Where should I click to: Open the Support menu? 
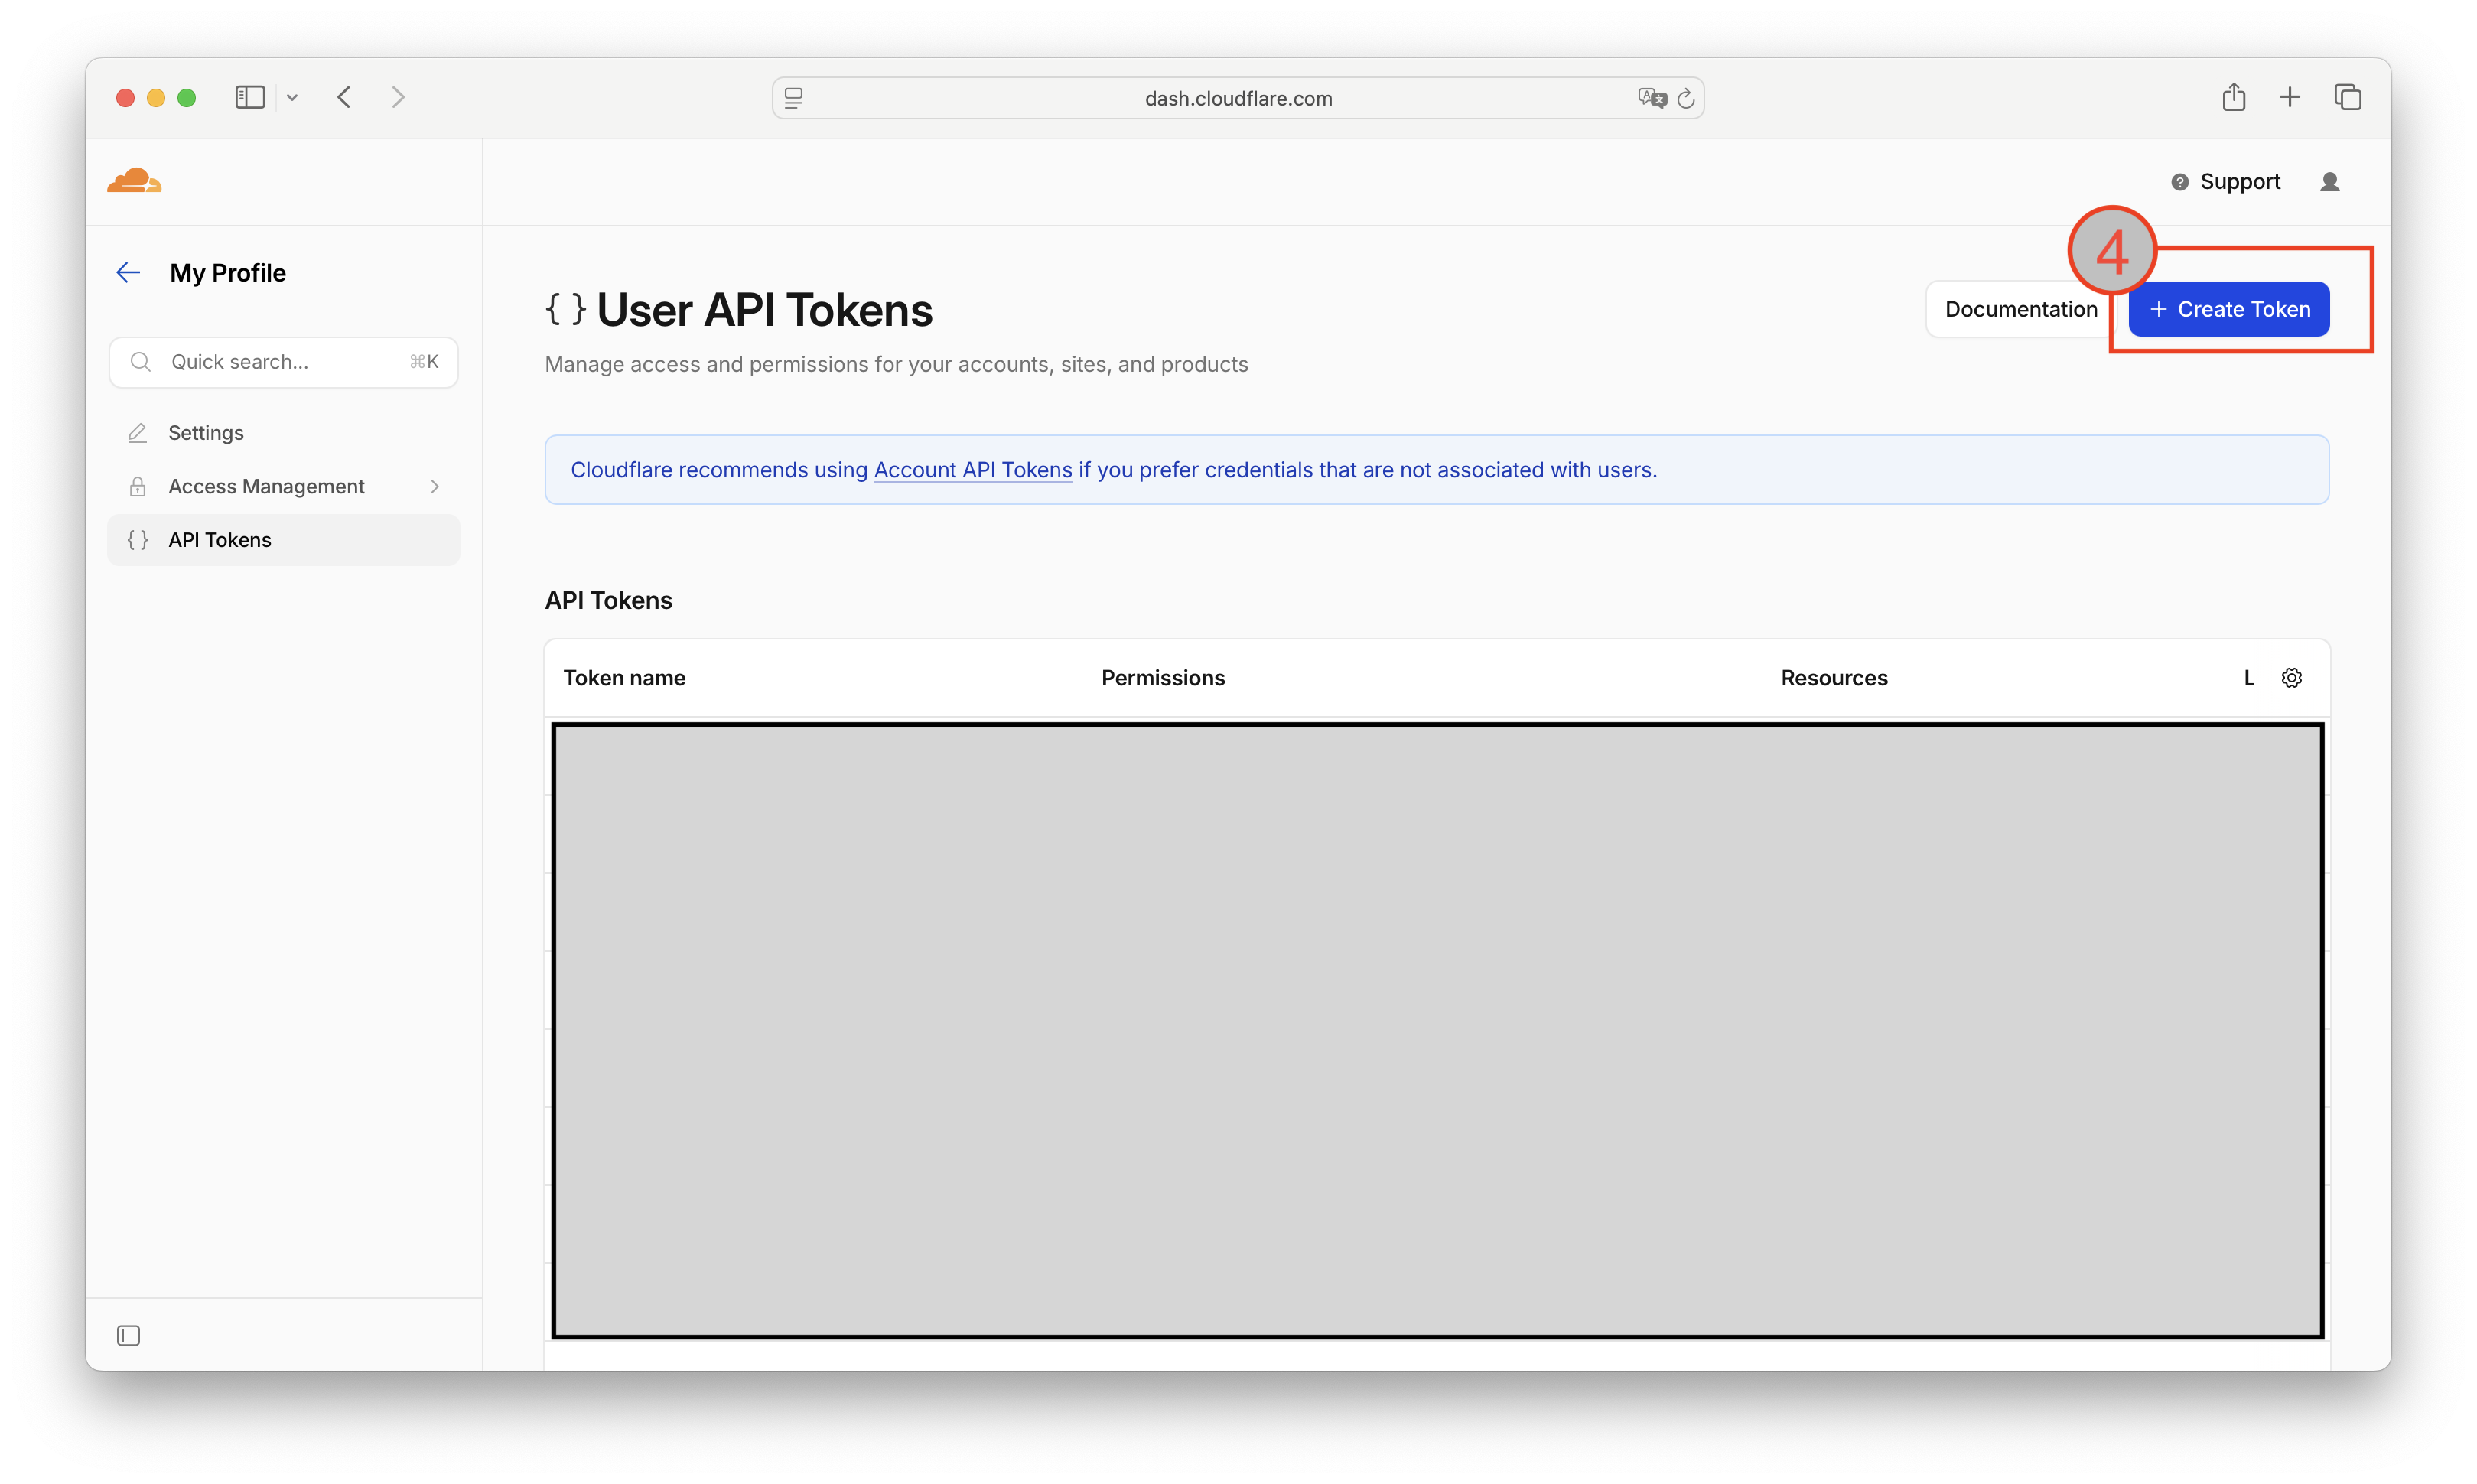click(x=2226, y=181)
